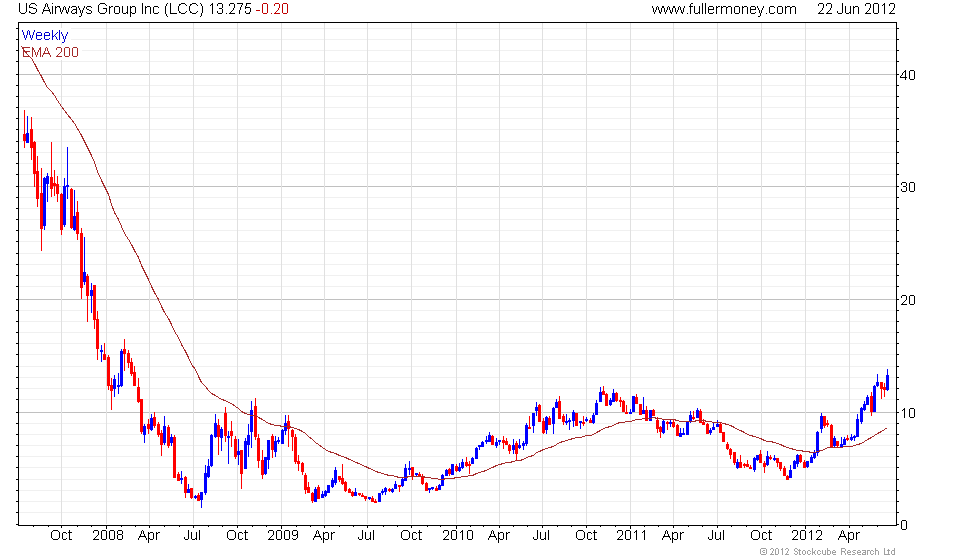Click the 'Oct' label just before 2012
Screen dimensions: 980x560
761,536
